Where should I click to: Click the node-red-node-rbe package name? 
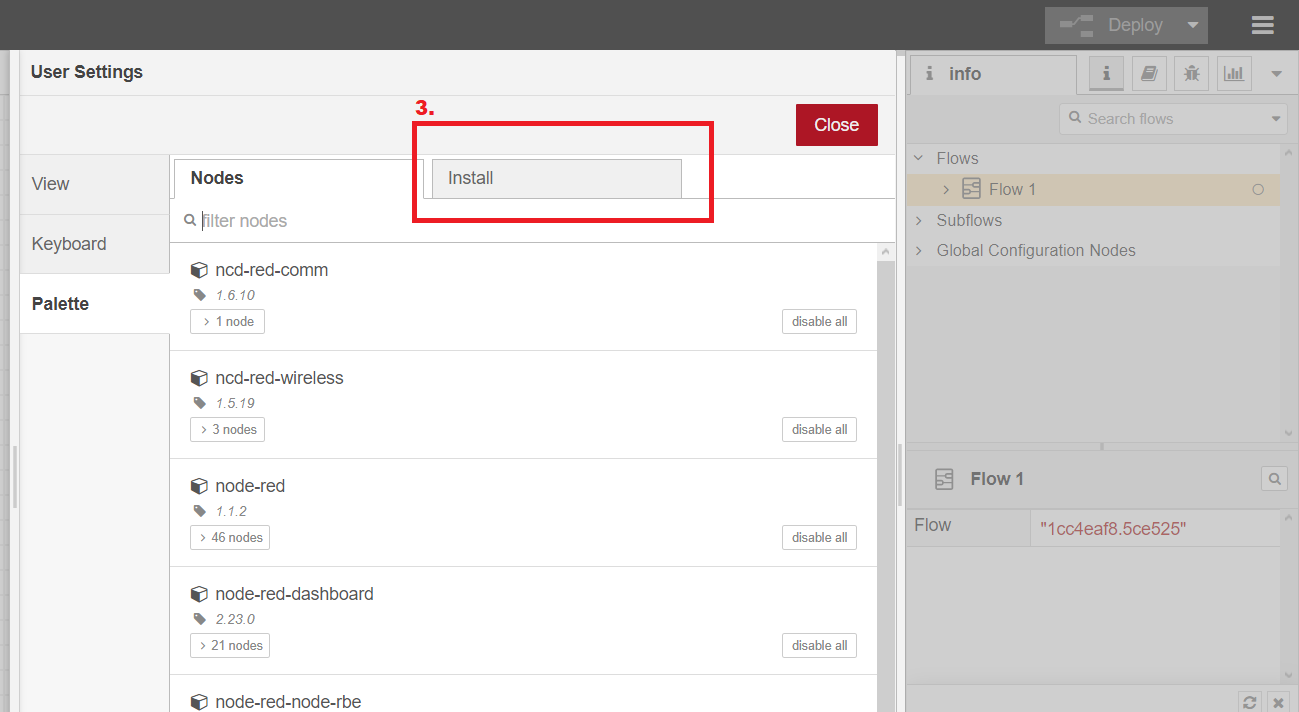click(x=288, y=702)
